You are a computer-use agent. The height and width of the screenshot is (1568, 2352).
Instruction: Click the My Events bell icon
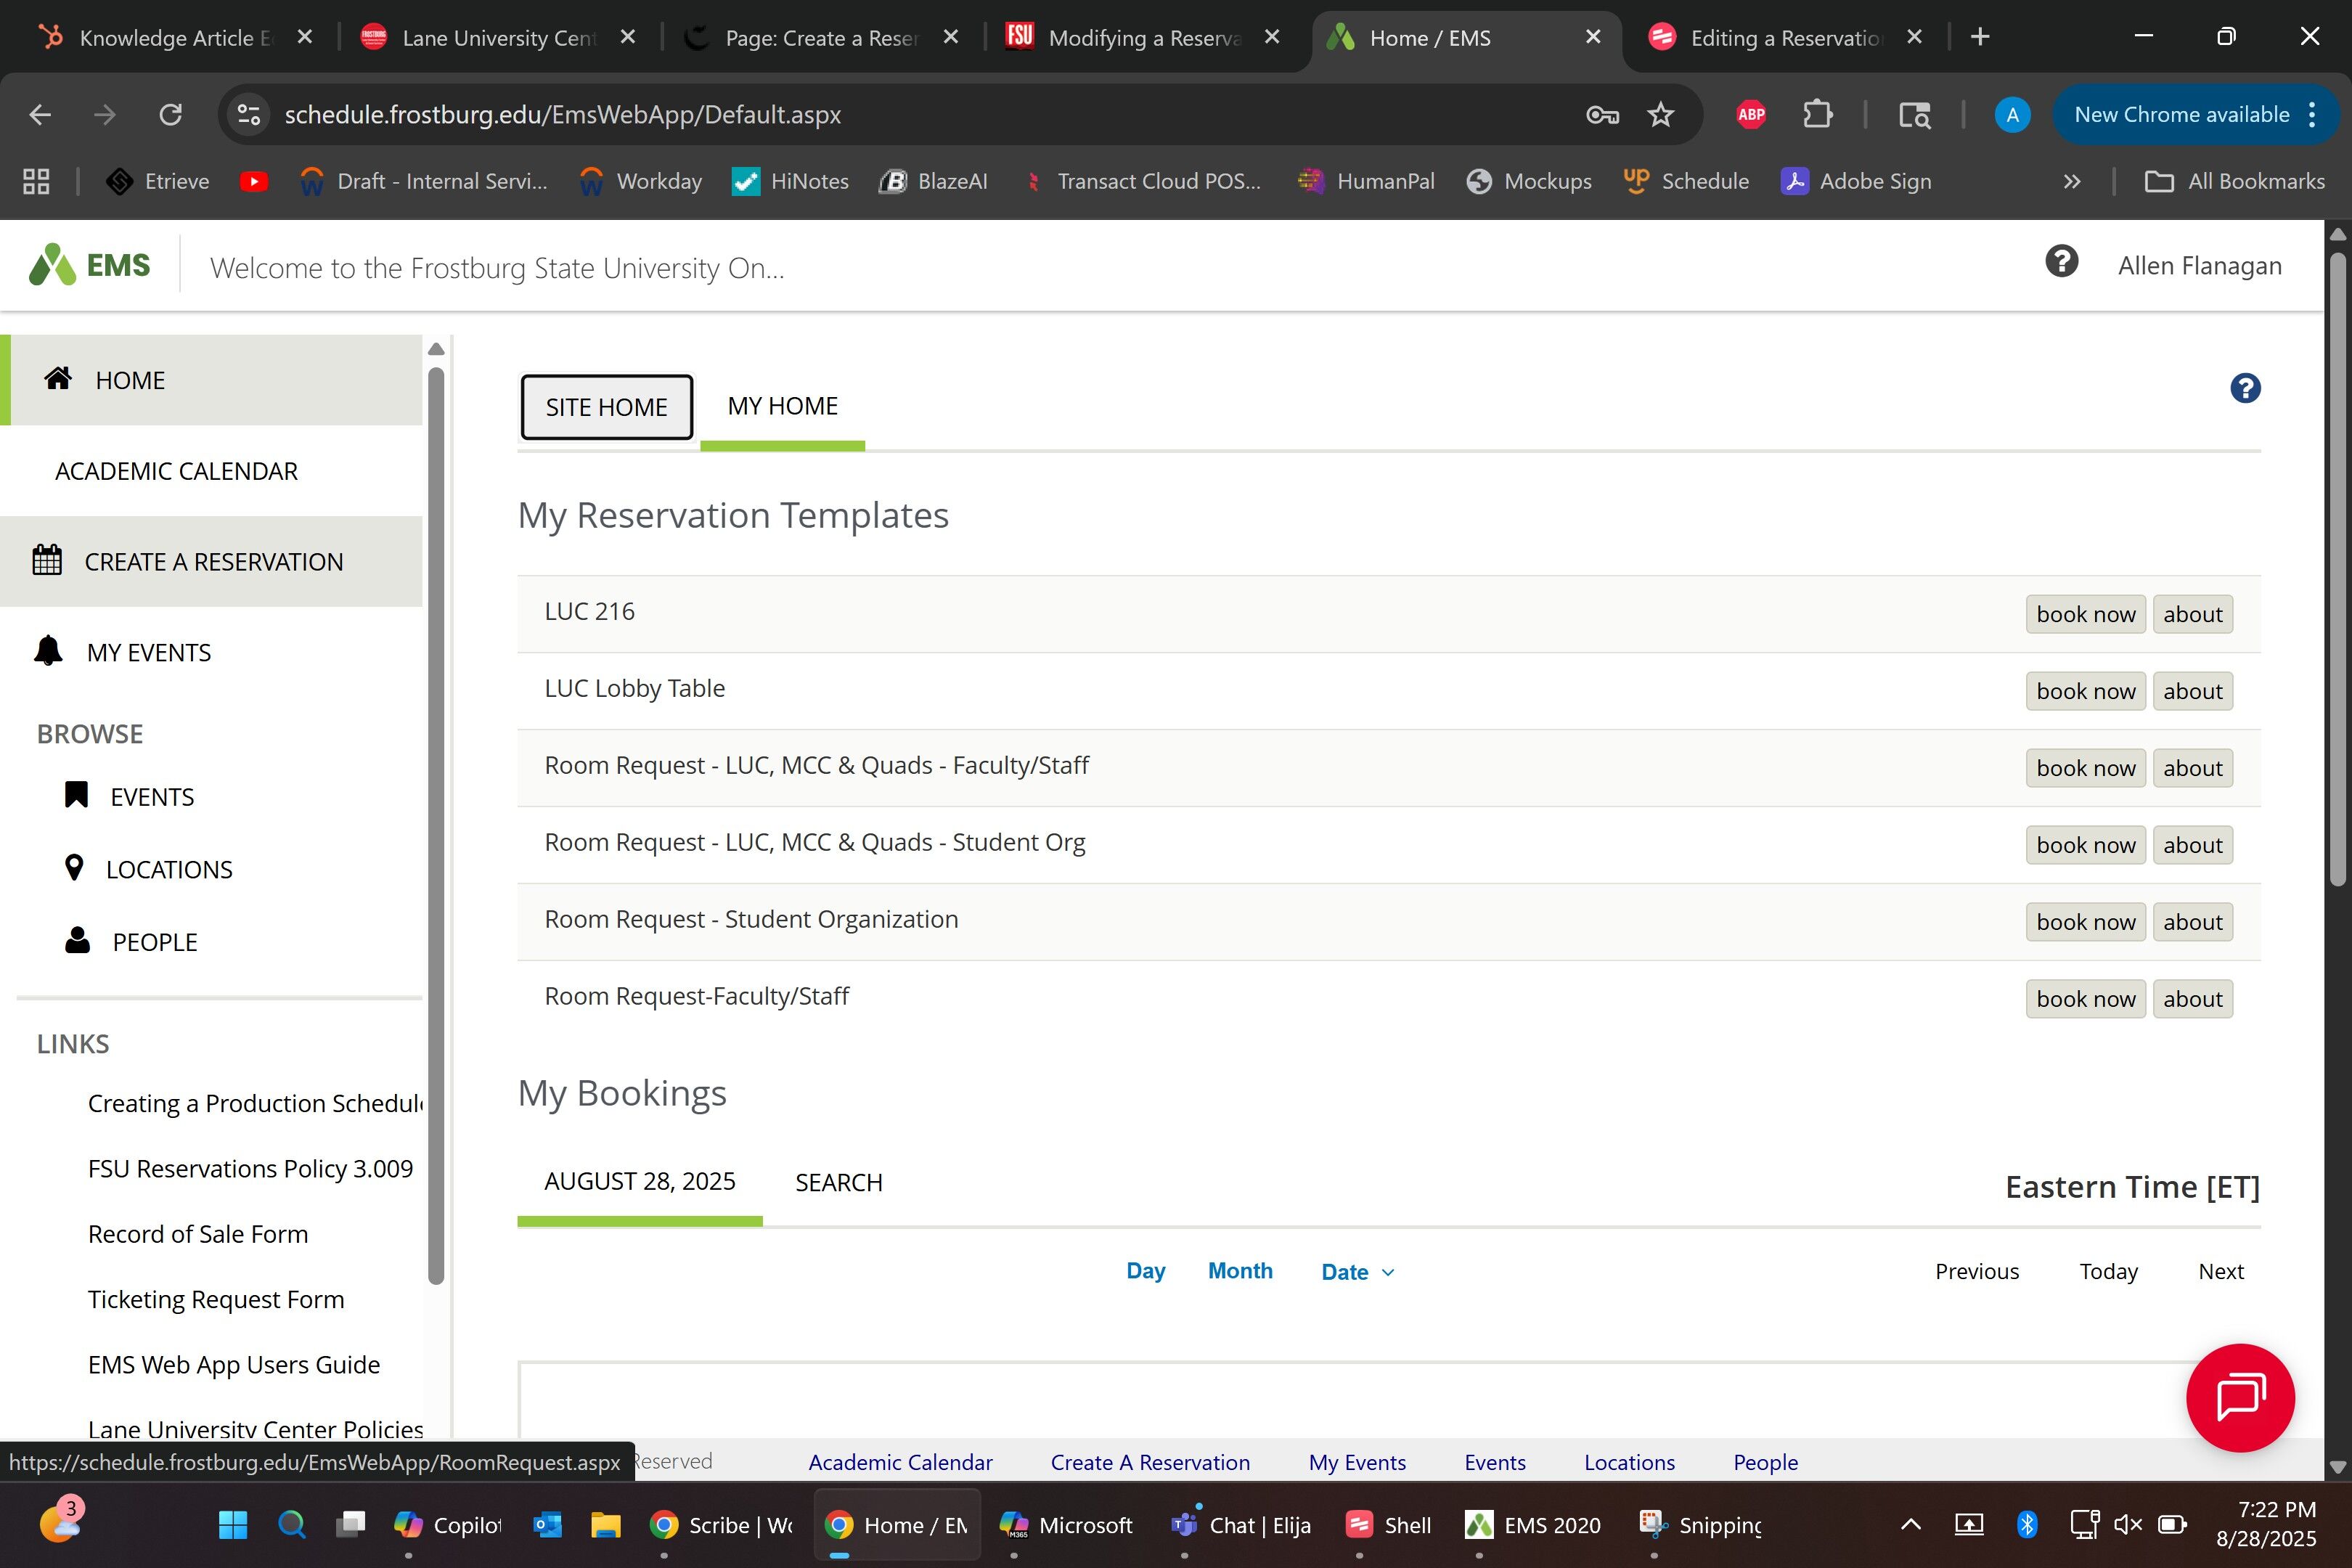click(48, 651)
